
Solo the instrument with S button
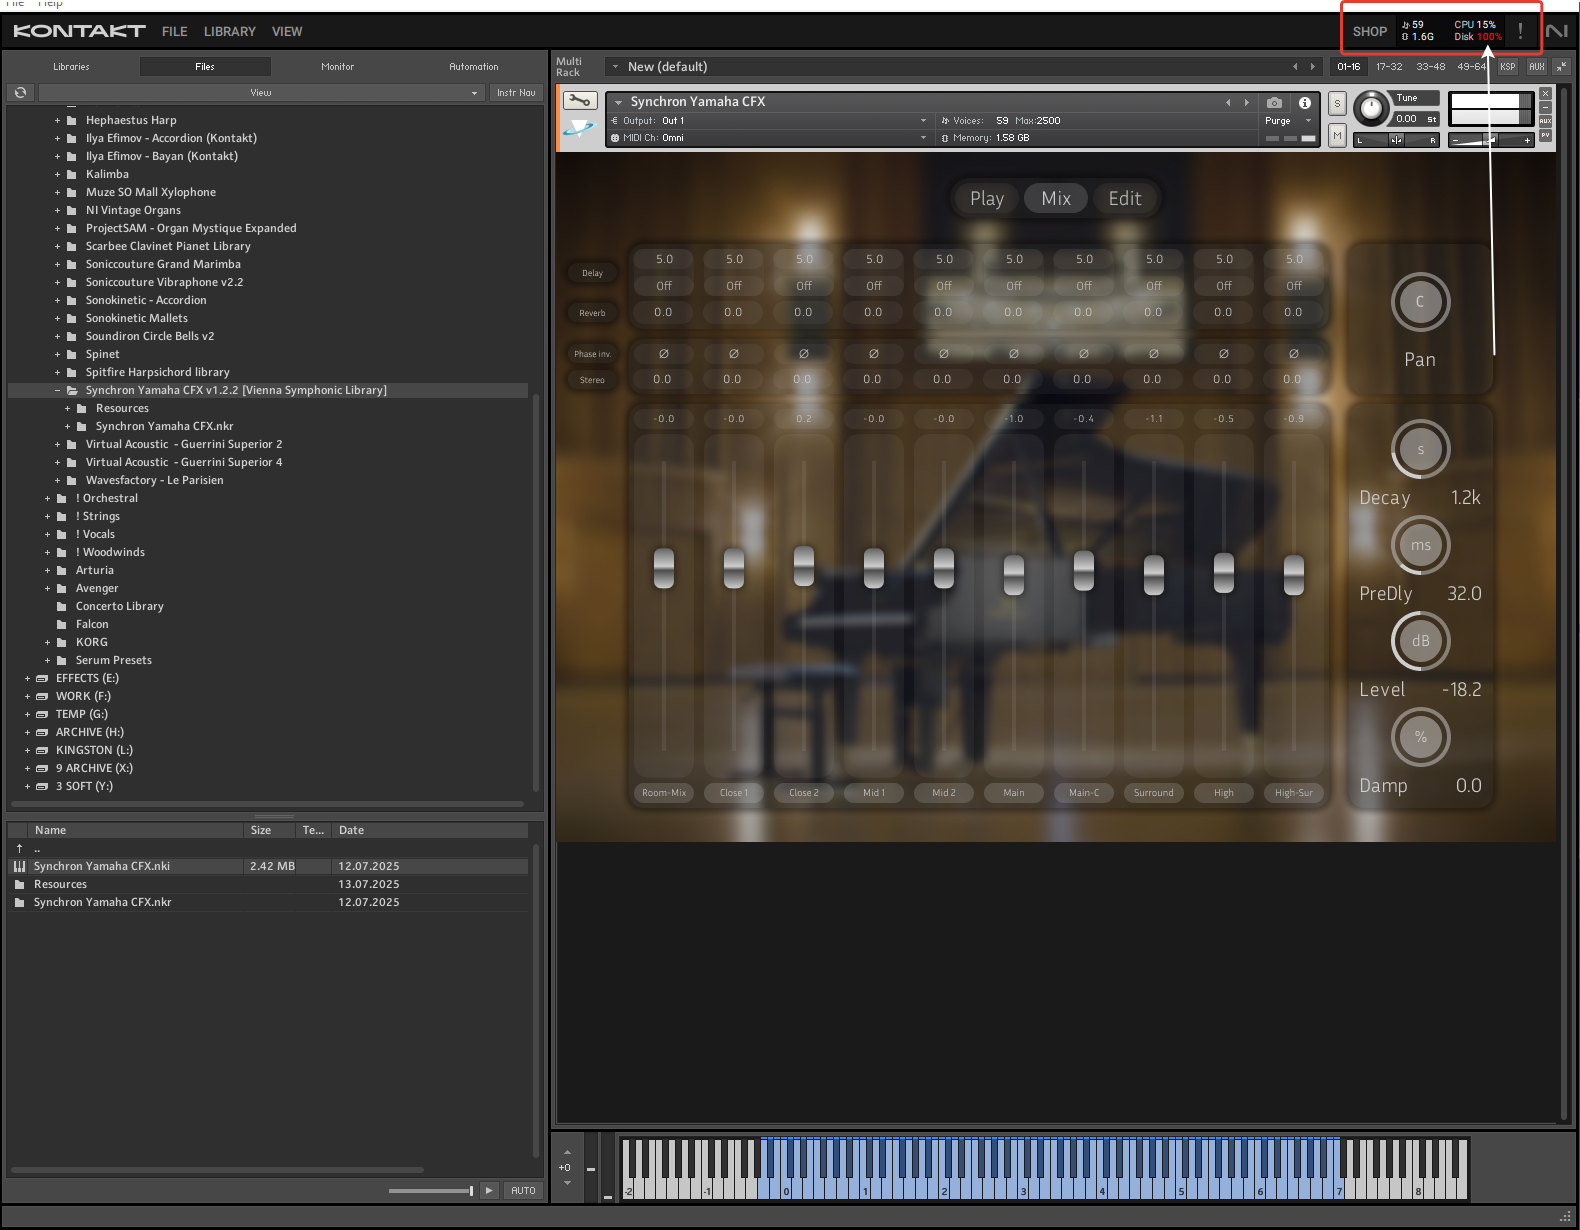pos(1337,103)
